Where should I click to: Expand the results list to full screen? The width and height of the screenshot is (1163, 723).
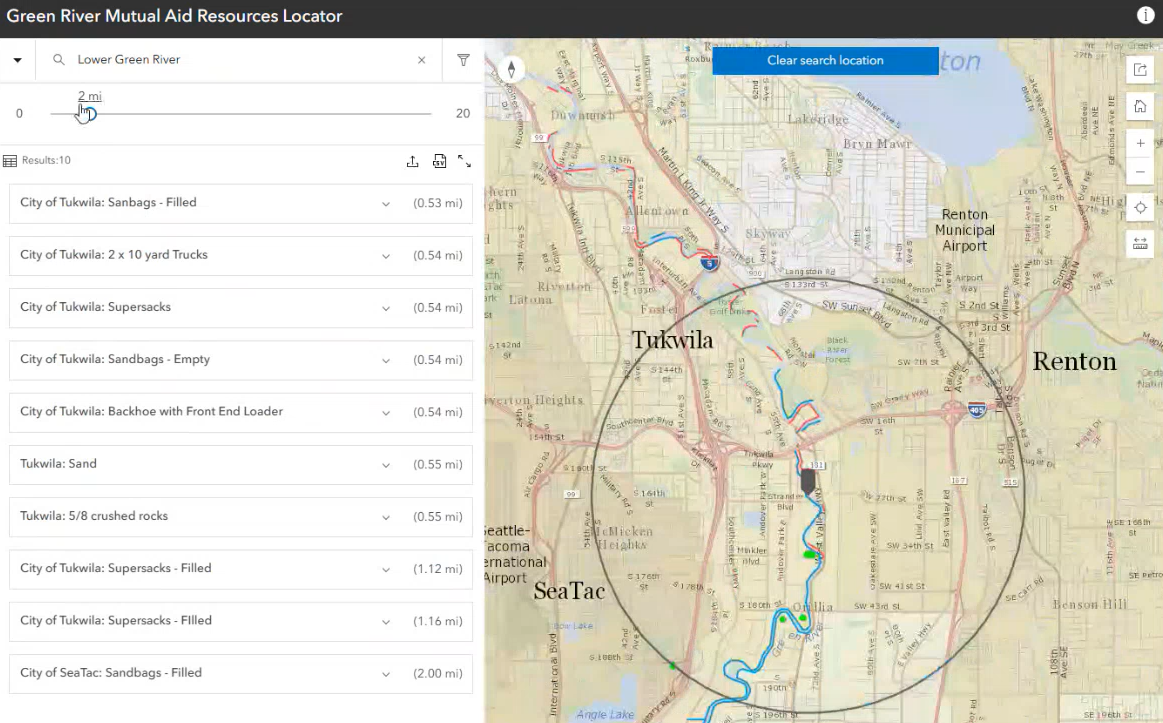[465, 160]
